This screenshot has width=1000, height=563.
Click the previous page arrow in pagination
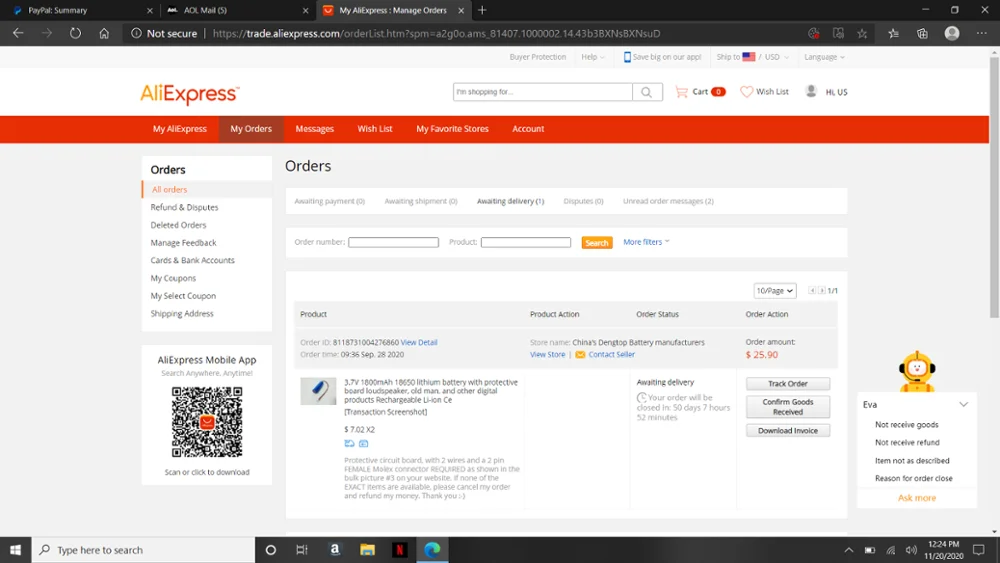tap(812, 291)
